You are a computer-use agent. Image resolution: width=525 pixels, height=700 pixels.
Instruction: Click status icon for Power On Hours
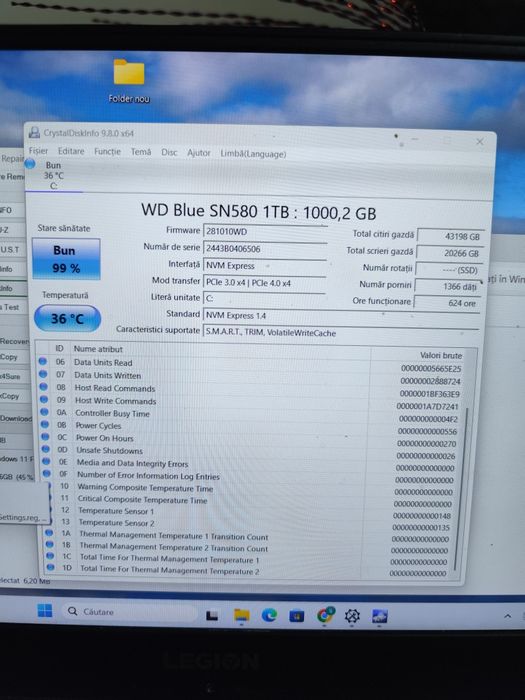pyautogui.click(x=46, y=437)
